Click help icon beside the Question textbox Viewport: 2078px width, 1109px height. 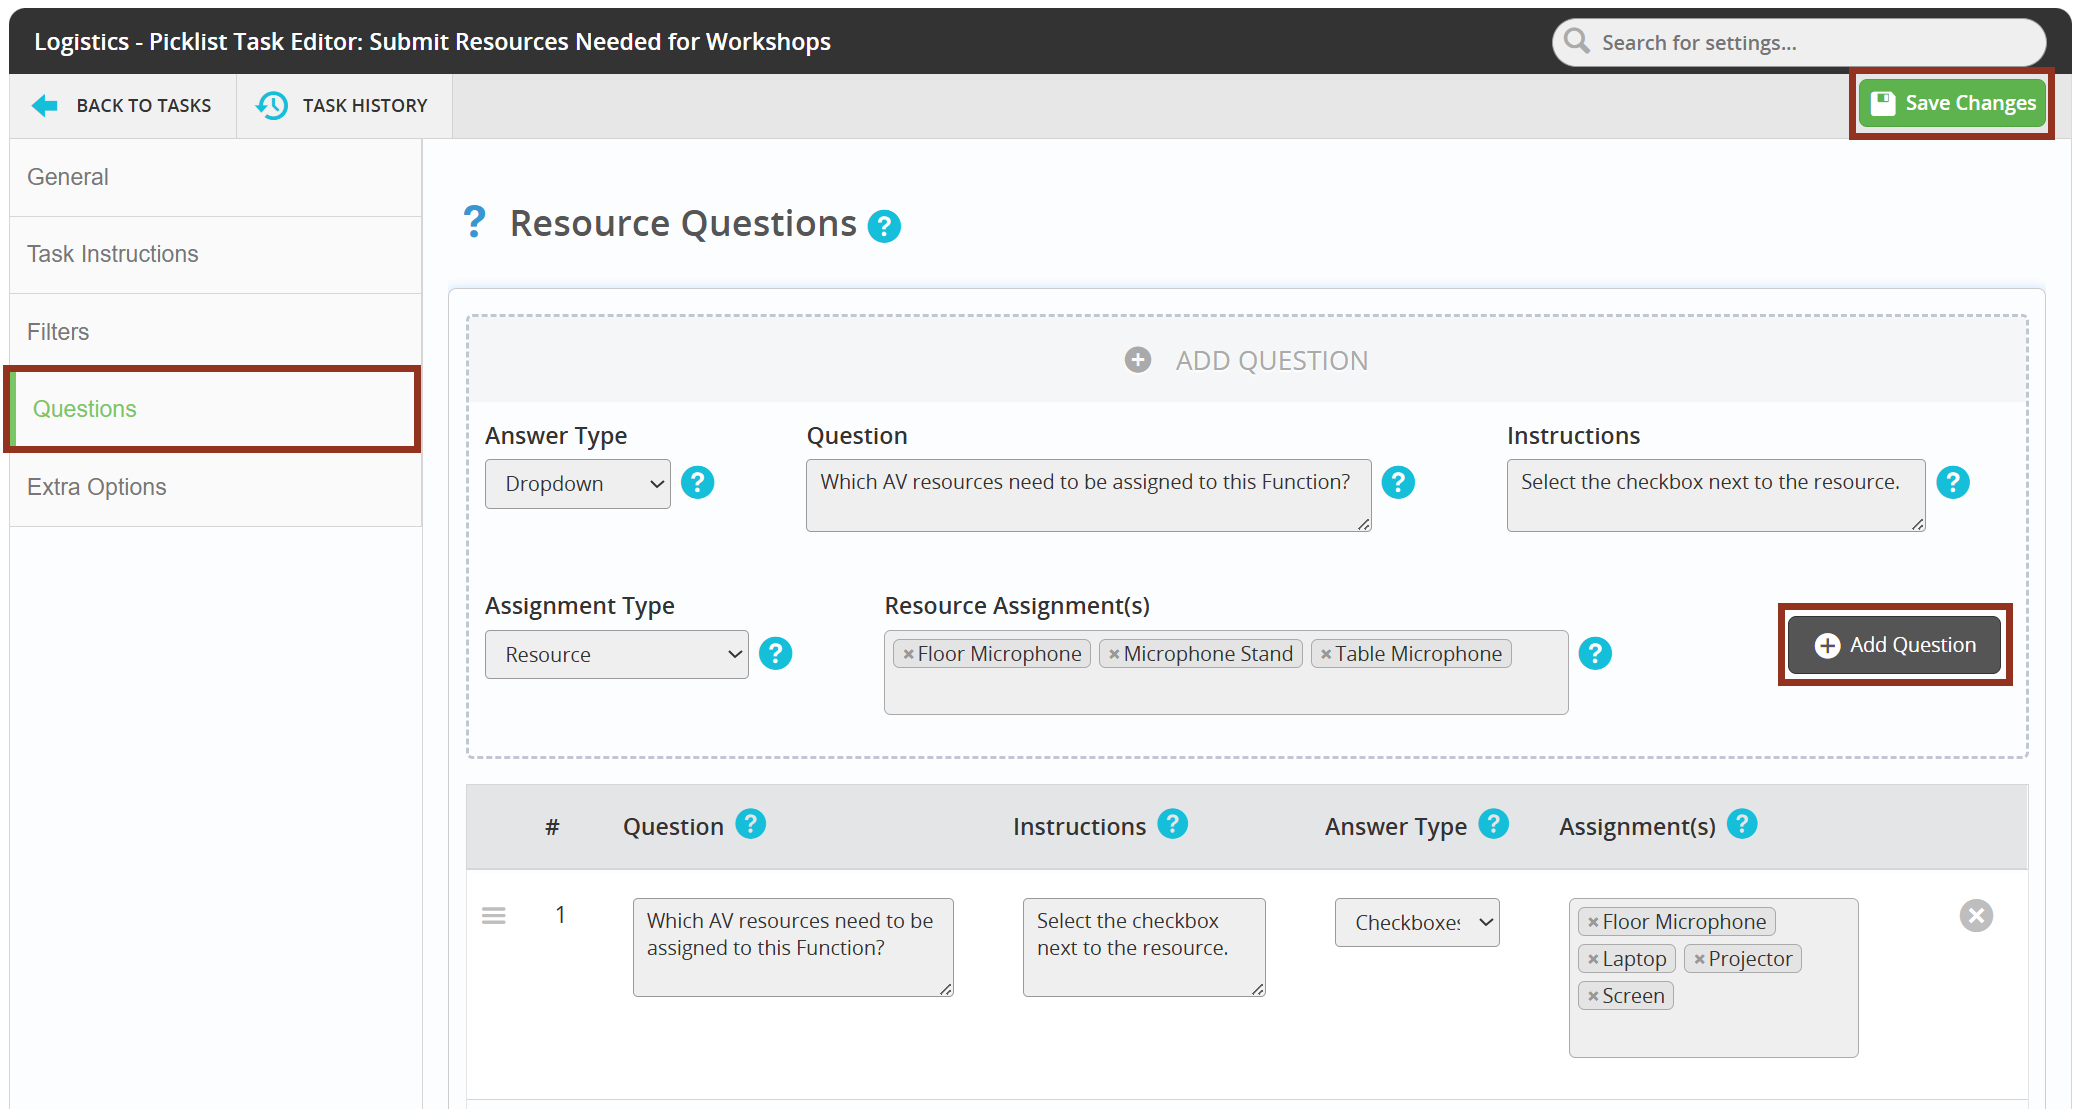point(1397,483)
